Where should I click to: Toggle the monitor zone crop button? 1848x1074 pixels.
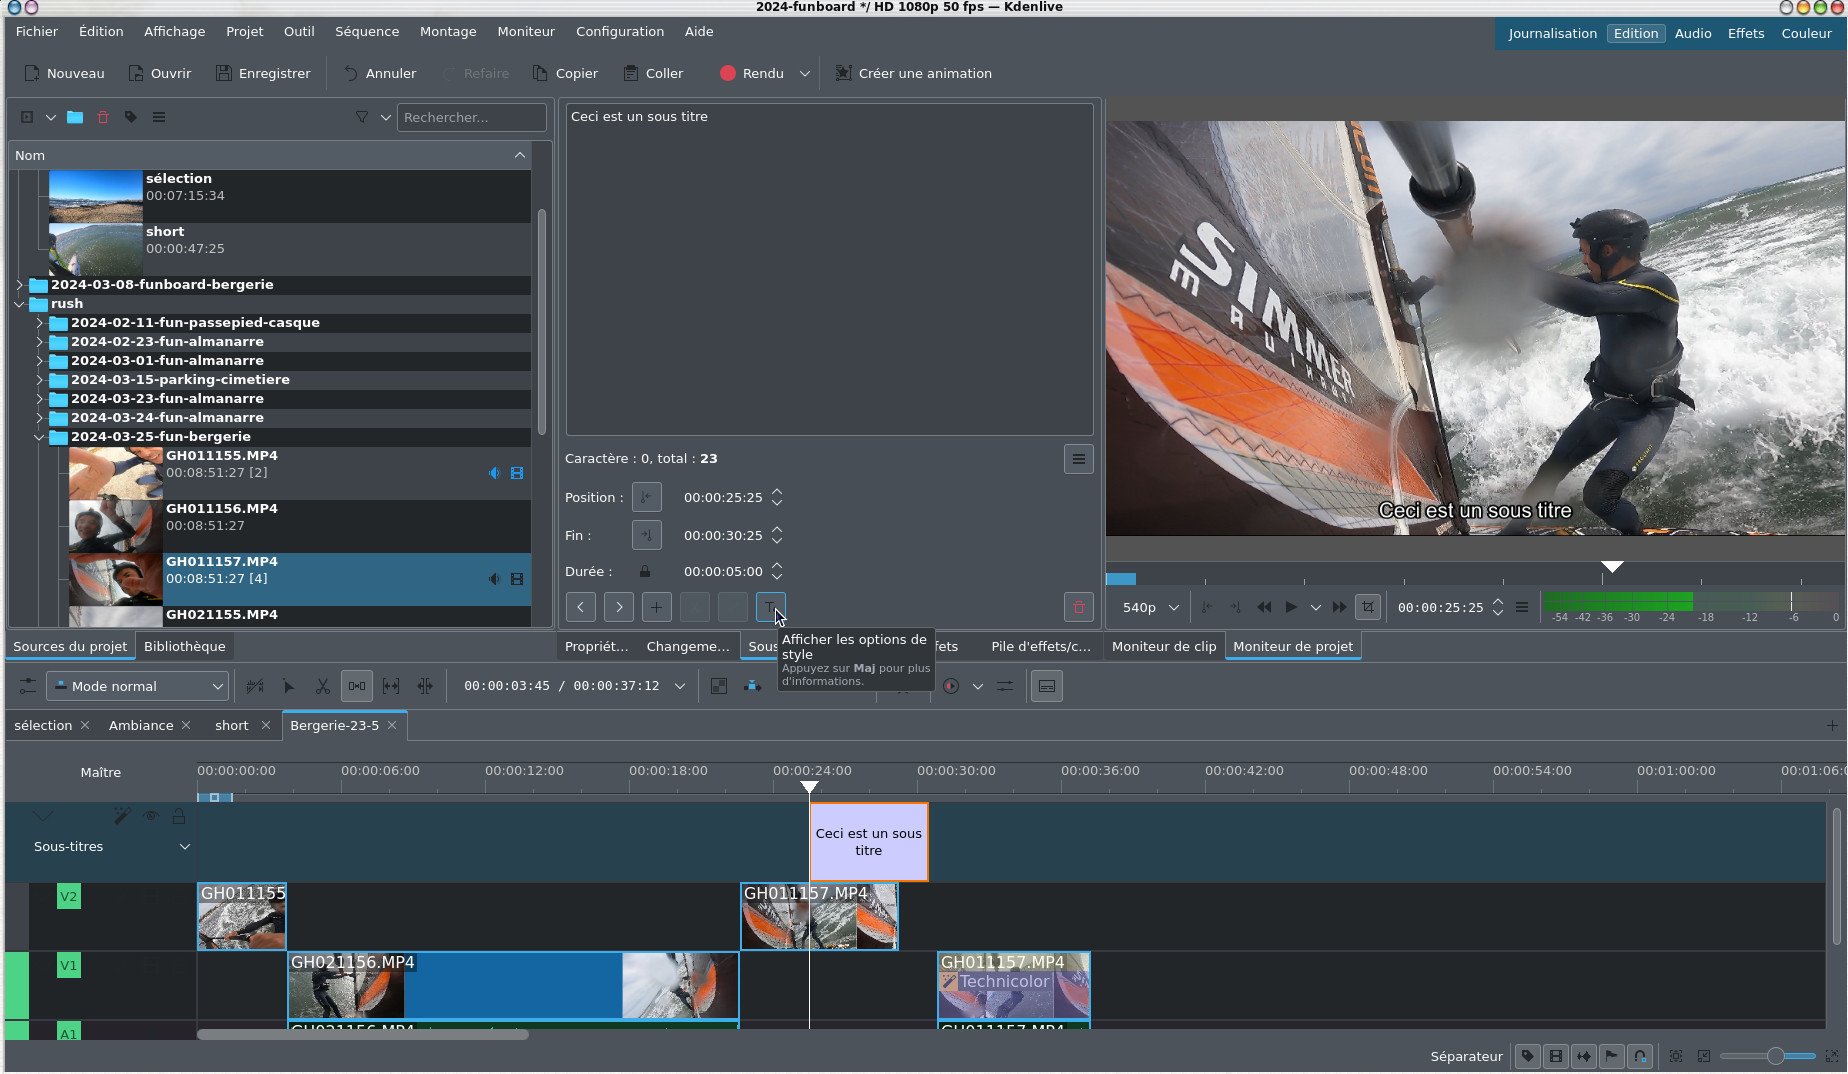tap(1368, 607)
